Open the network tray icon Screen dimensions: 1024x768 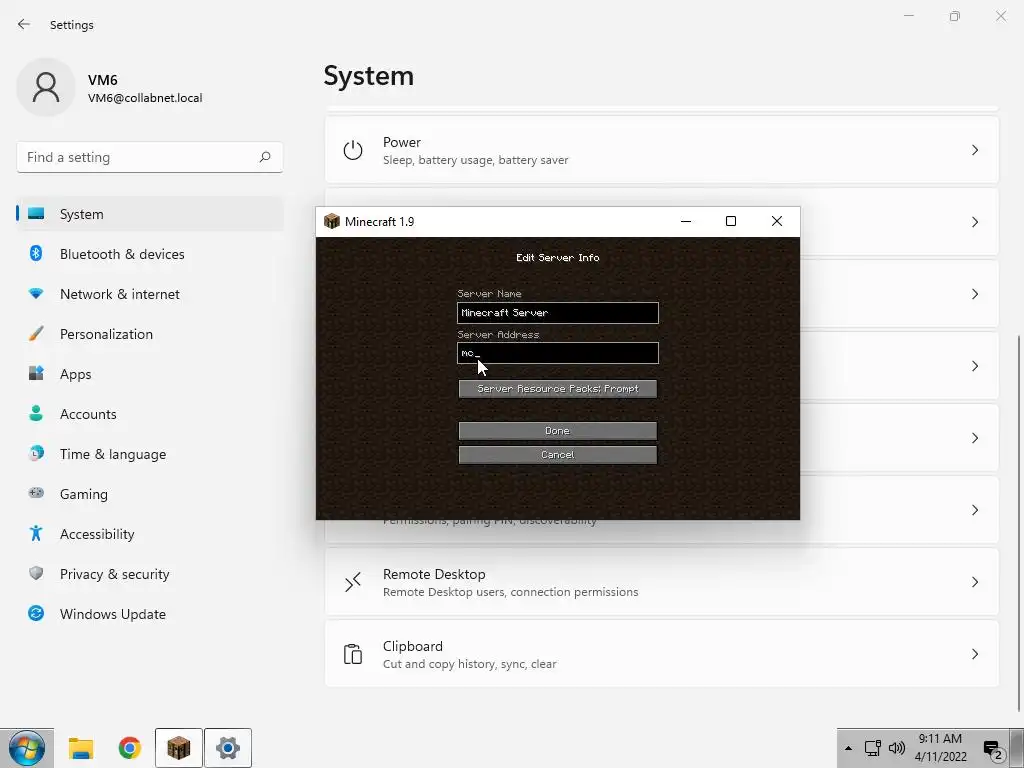click(x=872, y=748)
